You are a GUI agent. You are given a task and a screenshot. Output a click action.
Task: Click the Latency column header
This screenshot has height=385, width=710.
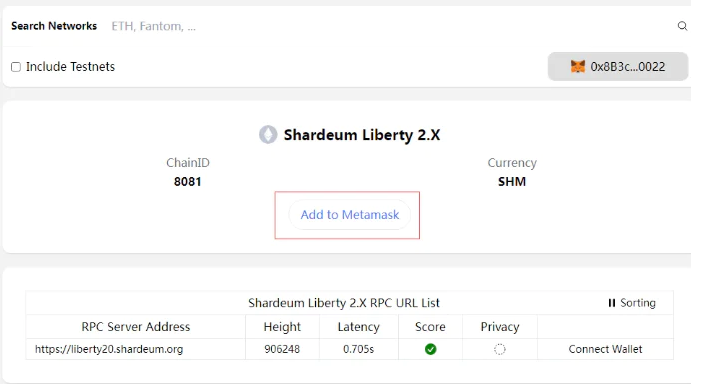pyautogui.click(x=359, y=327)
